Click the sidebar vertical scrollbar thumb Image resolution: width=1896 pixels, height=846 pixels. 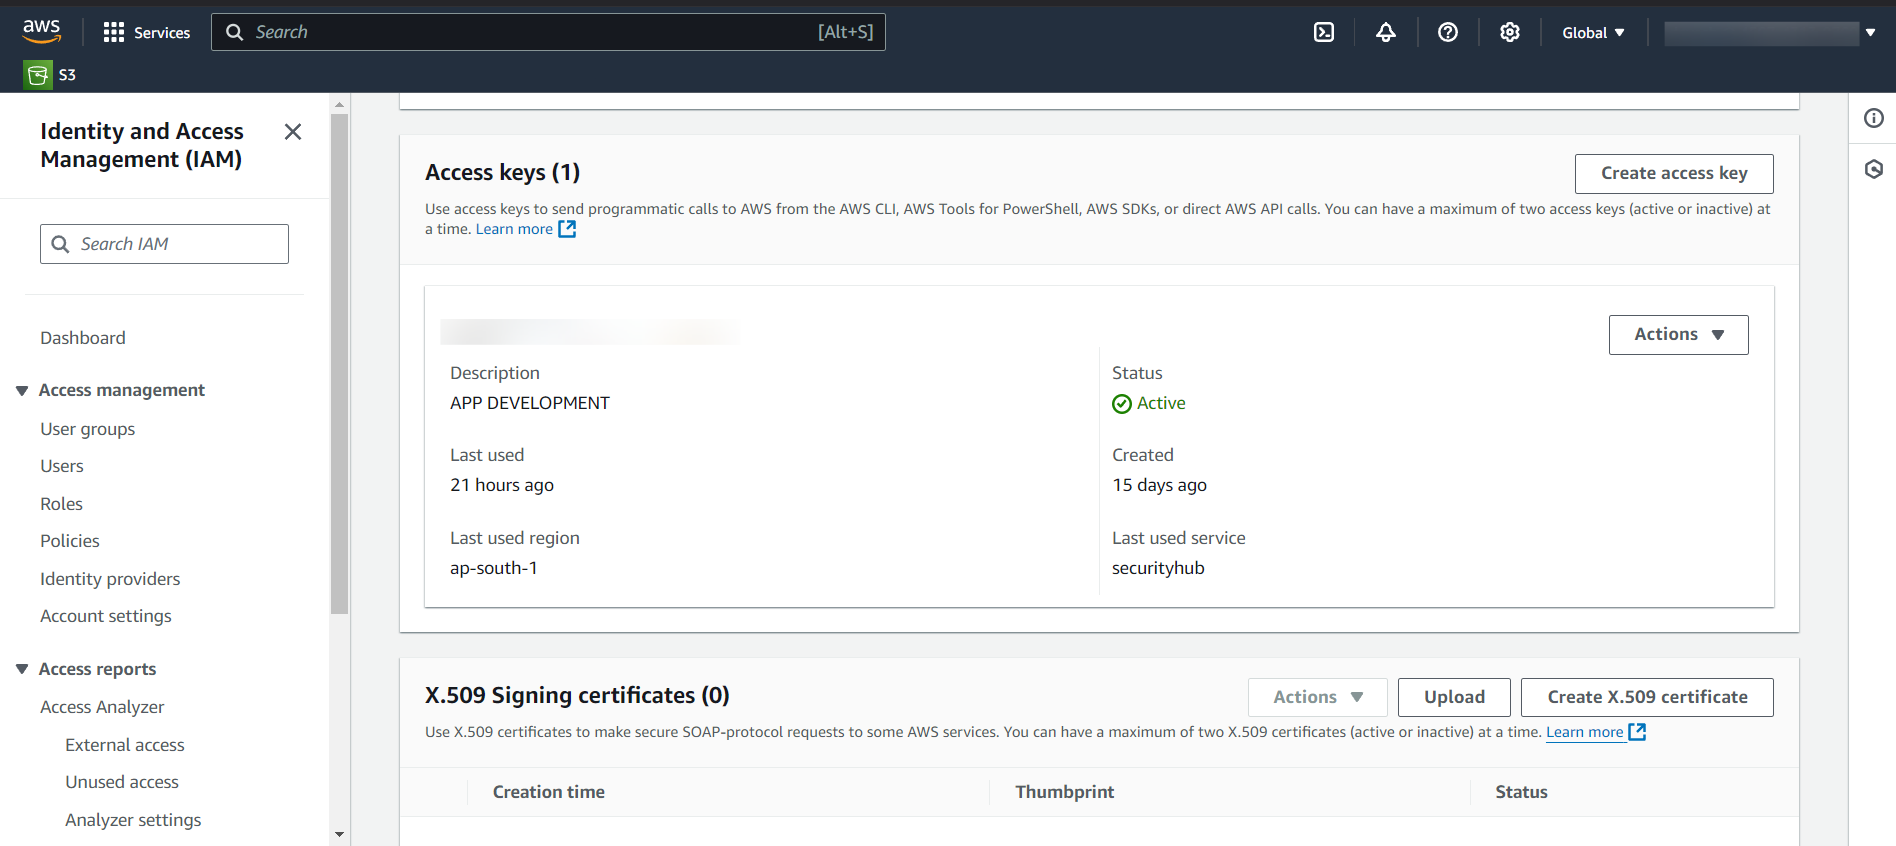pyautogui.click(x=339, y=363)
